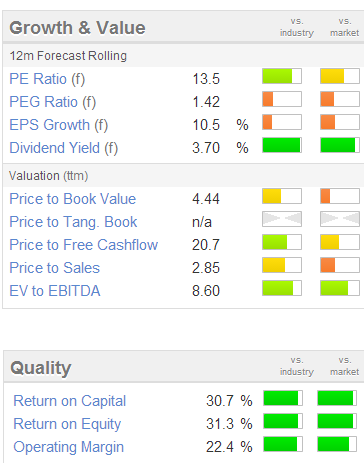Screen dimensions: 364x463
Task: Open the PEG Ratio (f) link
Action: [x=53, y=102]
